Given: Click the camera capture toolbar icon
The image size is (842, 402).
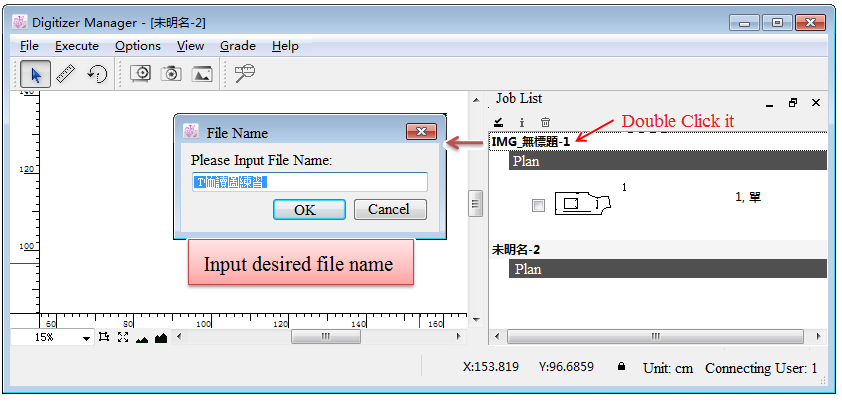Looking at the screenshot, I should [171, 73].
